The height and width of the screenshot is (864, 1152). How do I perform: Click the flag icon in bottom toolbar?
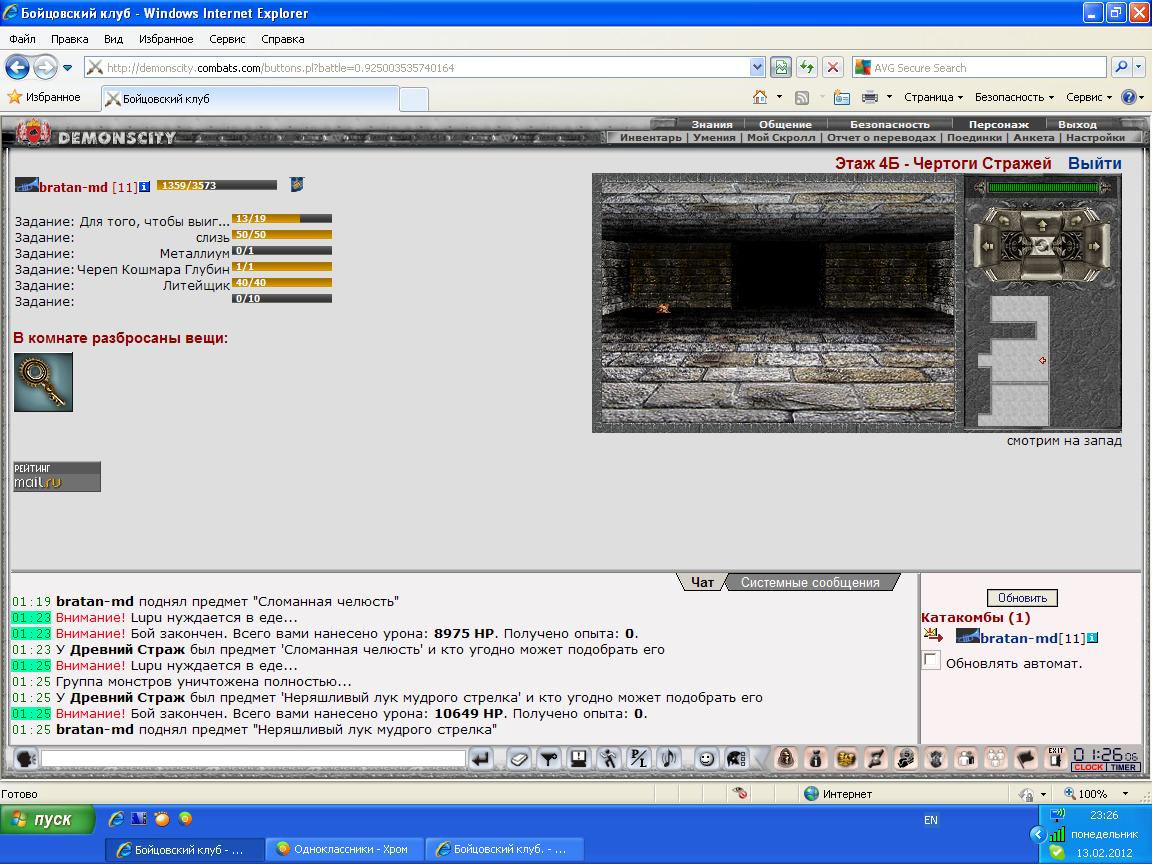[1026, 758]
